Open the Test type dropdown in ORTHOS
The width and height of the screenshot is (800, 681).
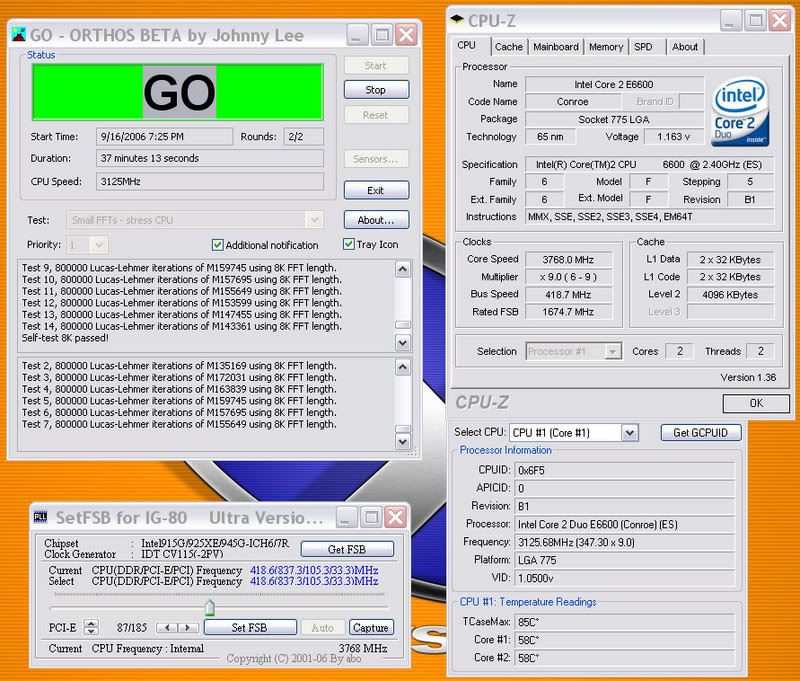[314, 220]
